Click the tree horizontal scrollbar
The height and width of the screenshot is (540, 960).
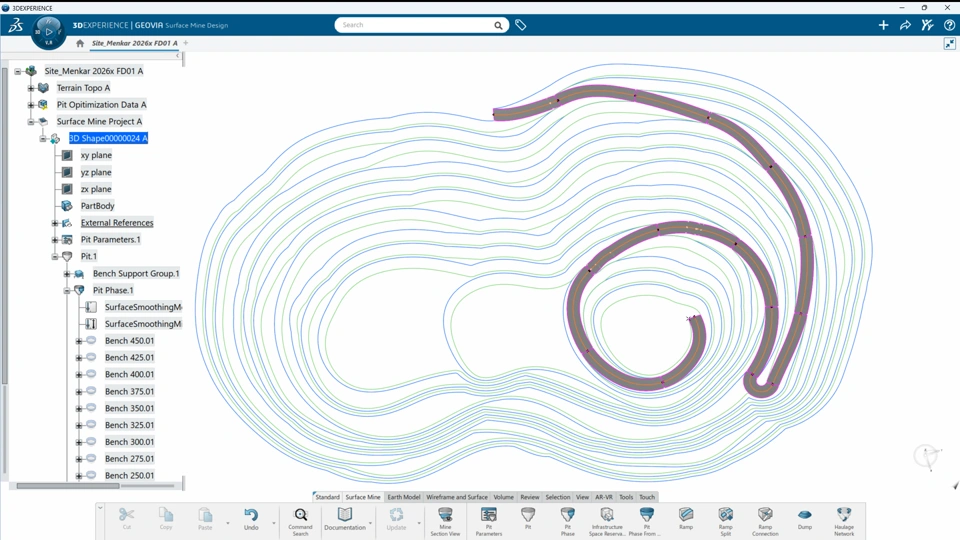coord(67,486)
